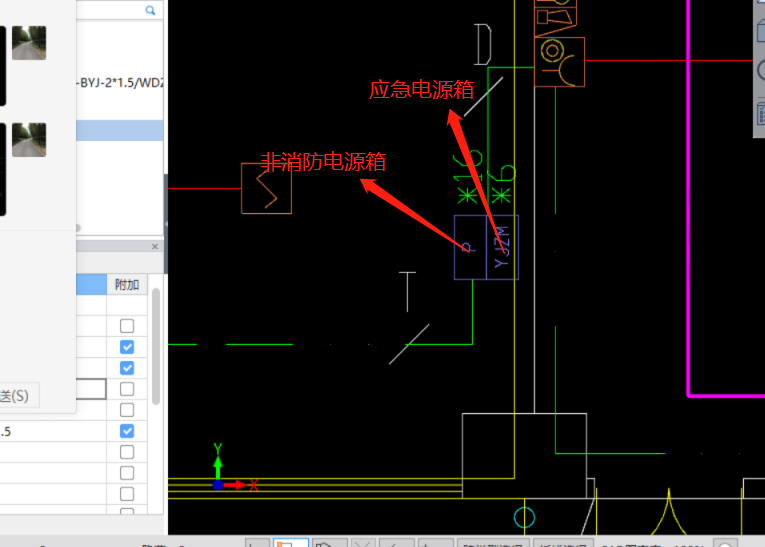Click the blue highlighted column header beside 附加
The image size is (765, 547).
91,284
